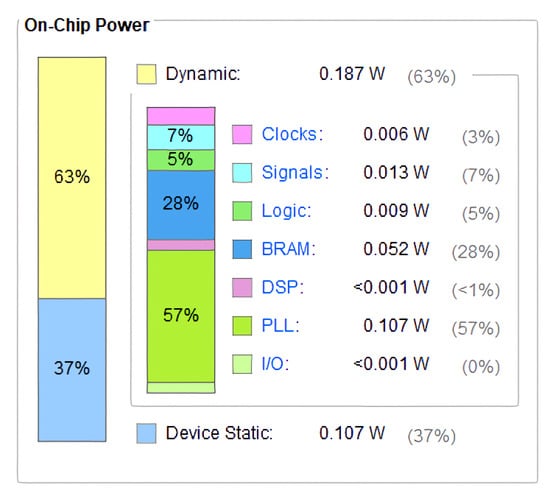Select the 7% Signals bar segment
The height and width of the screenshot is (496, 550).
pyautogui.click(x=181, y=137)
